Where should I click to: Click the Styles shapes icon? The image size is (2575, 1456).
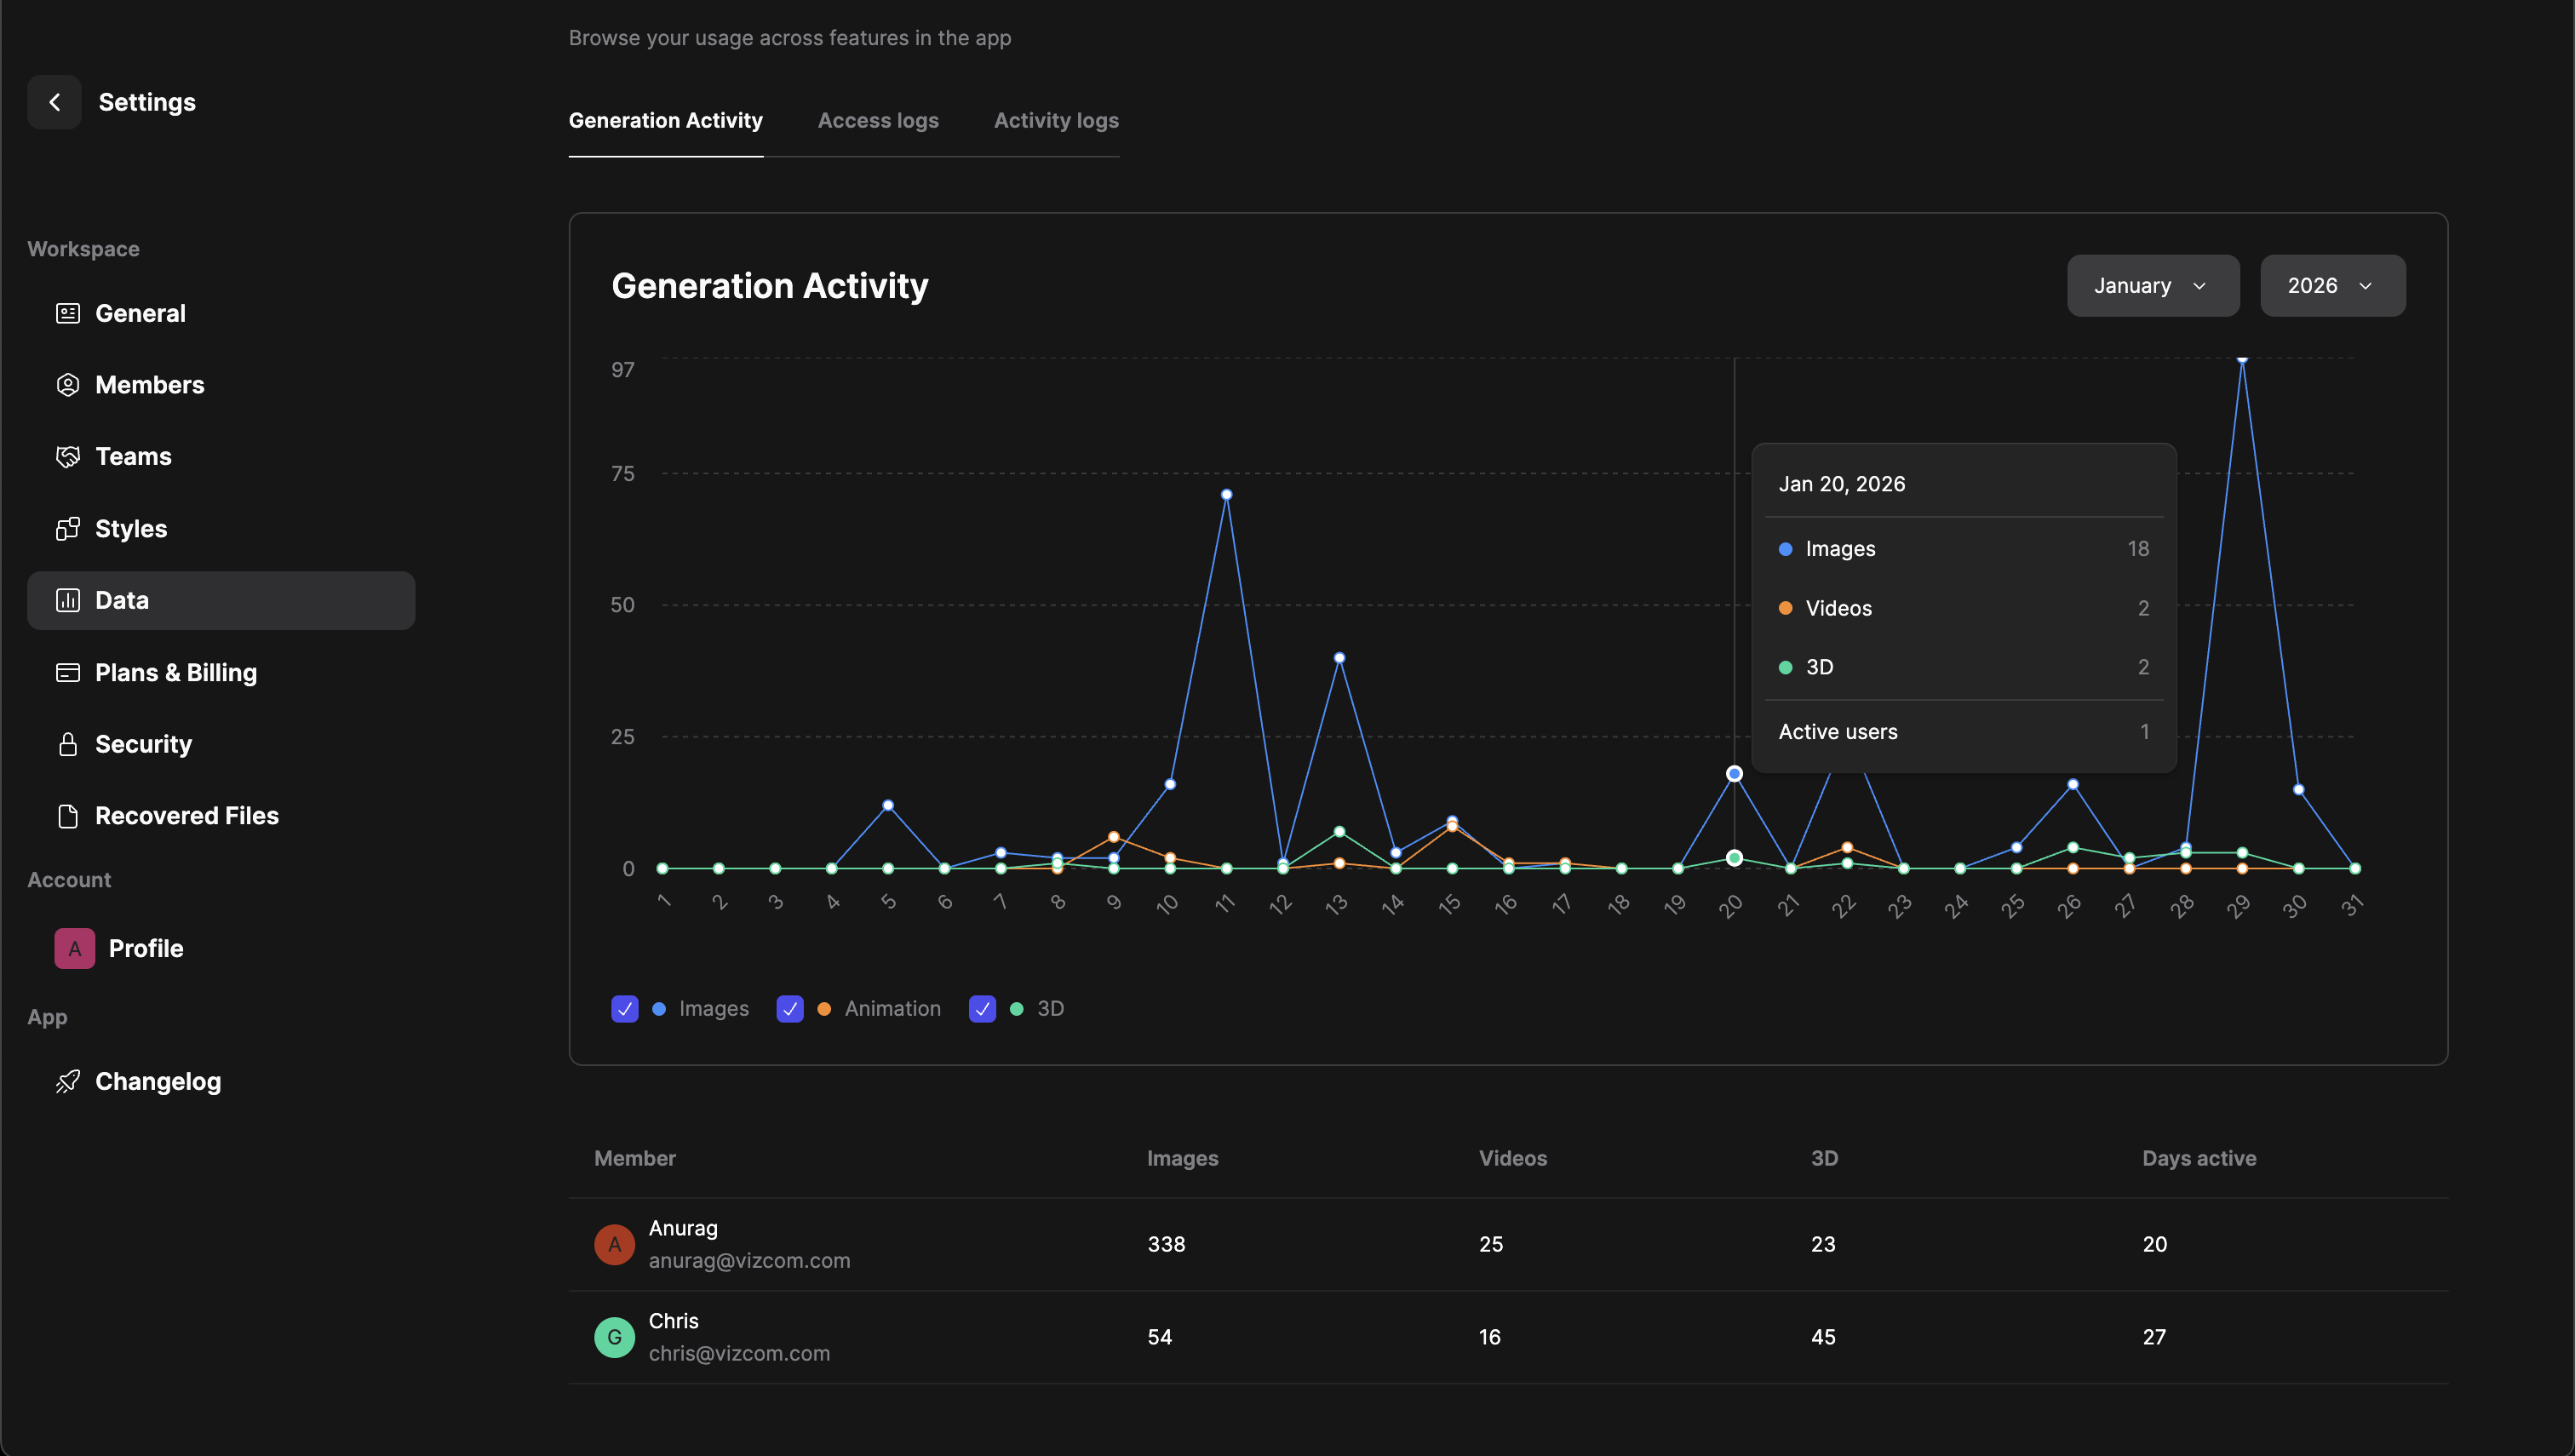point(67,529)
